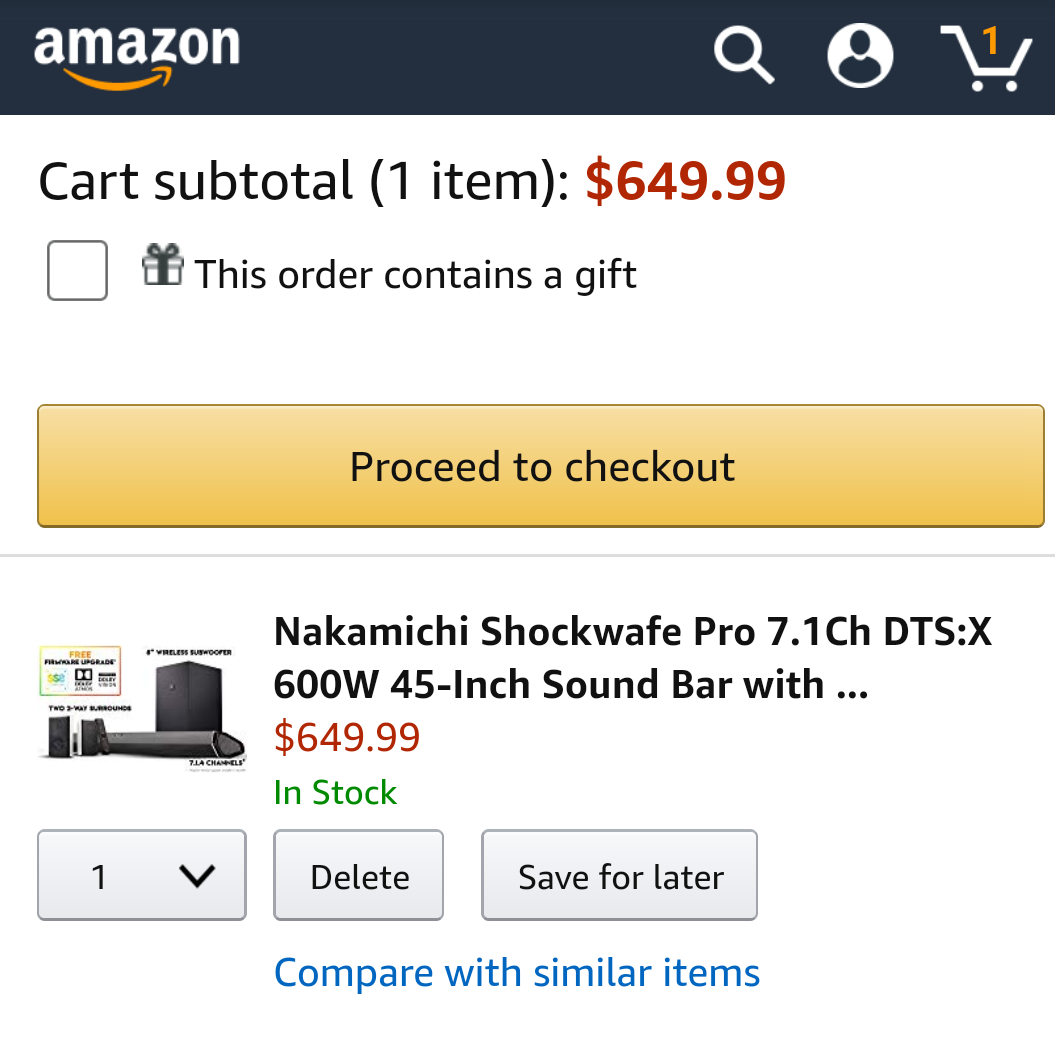Open the account profile icon
Screen dimensions: 1055x1038
point(860,56)
